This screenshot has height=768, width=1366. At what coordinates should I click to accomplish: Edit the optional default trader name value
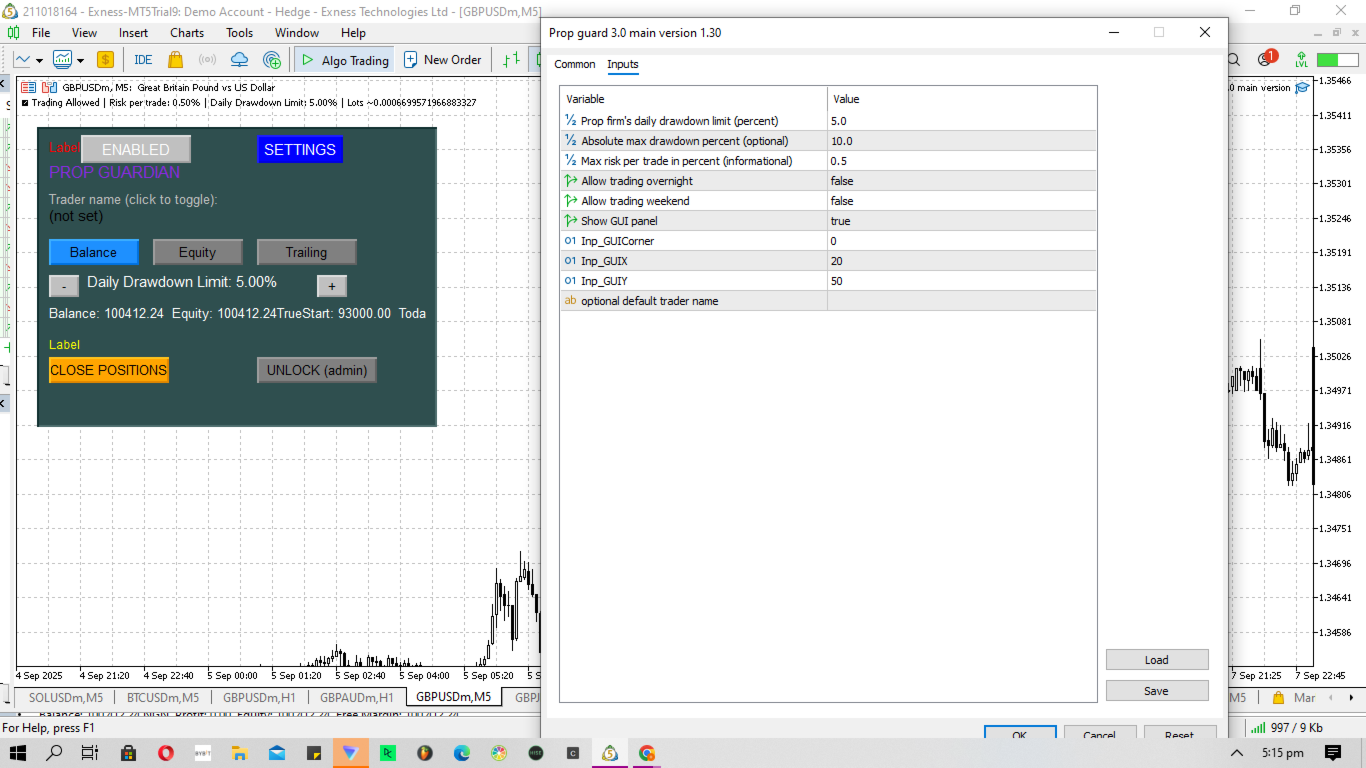(x=961, y=301)
